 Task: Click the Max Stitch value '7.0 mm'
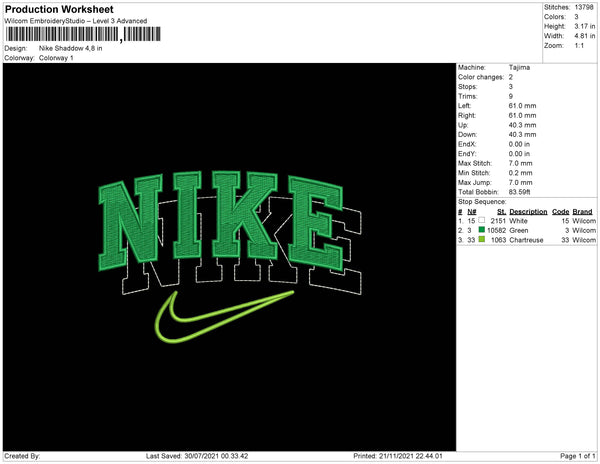click(x=520, y=163)
